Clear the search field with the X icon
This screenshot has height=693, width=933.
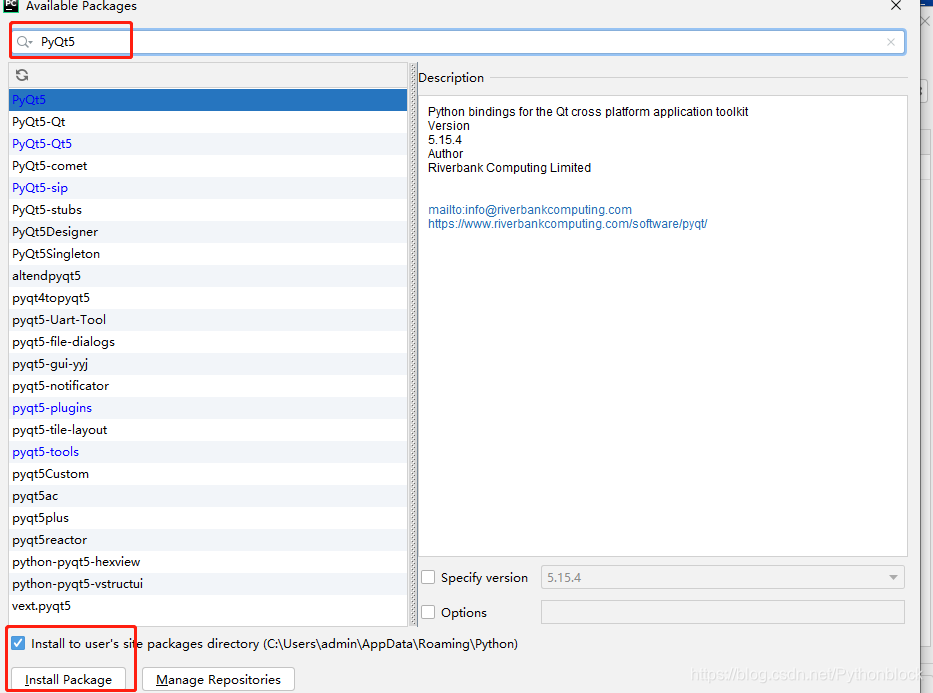(x=891, y=42)
